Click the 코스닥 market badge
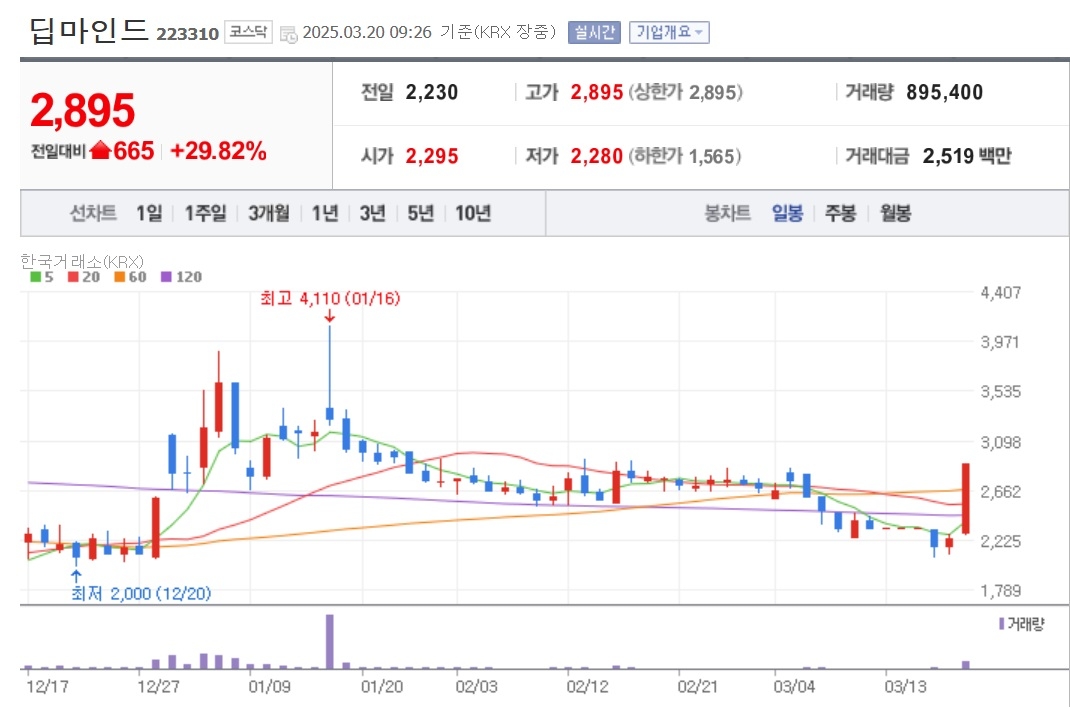The image size is (1070, 707). click(248, 32)
